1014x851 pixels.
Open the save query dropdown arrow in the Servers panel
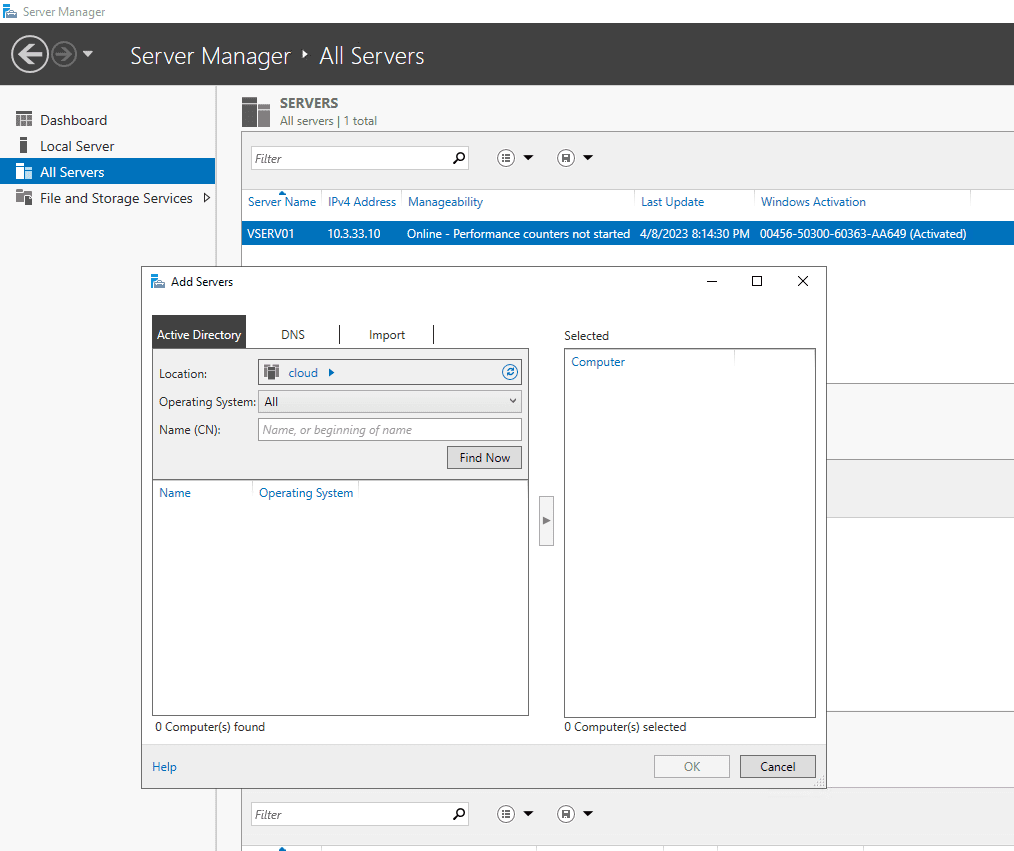click(x=588, y=158)
